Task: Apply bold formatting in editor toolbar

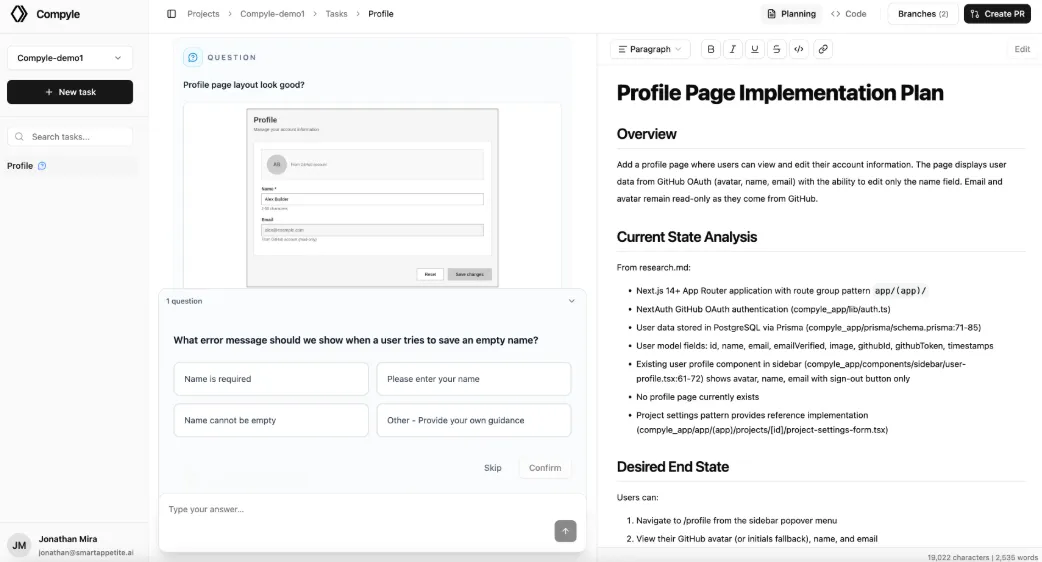Action: pos(710,49)
